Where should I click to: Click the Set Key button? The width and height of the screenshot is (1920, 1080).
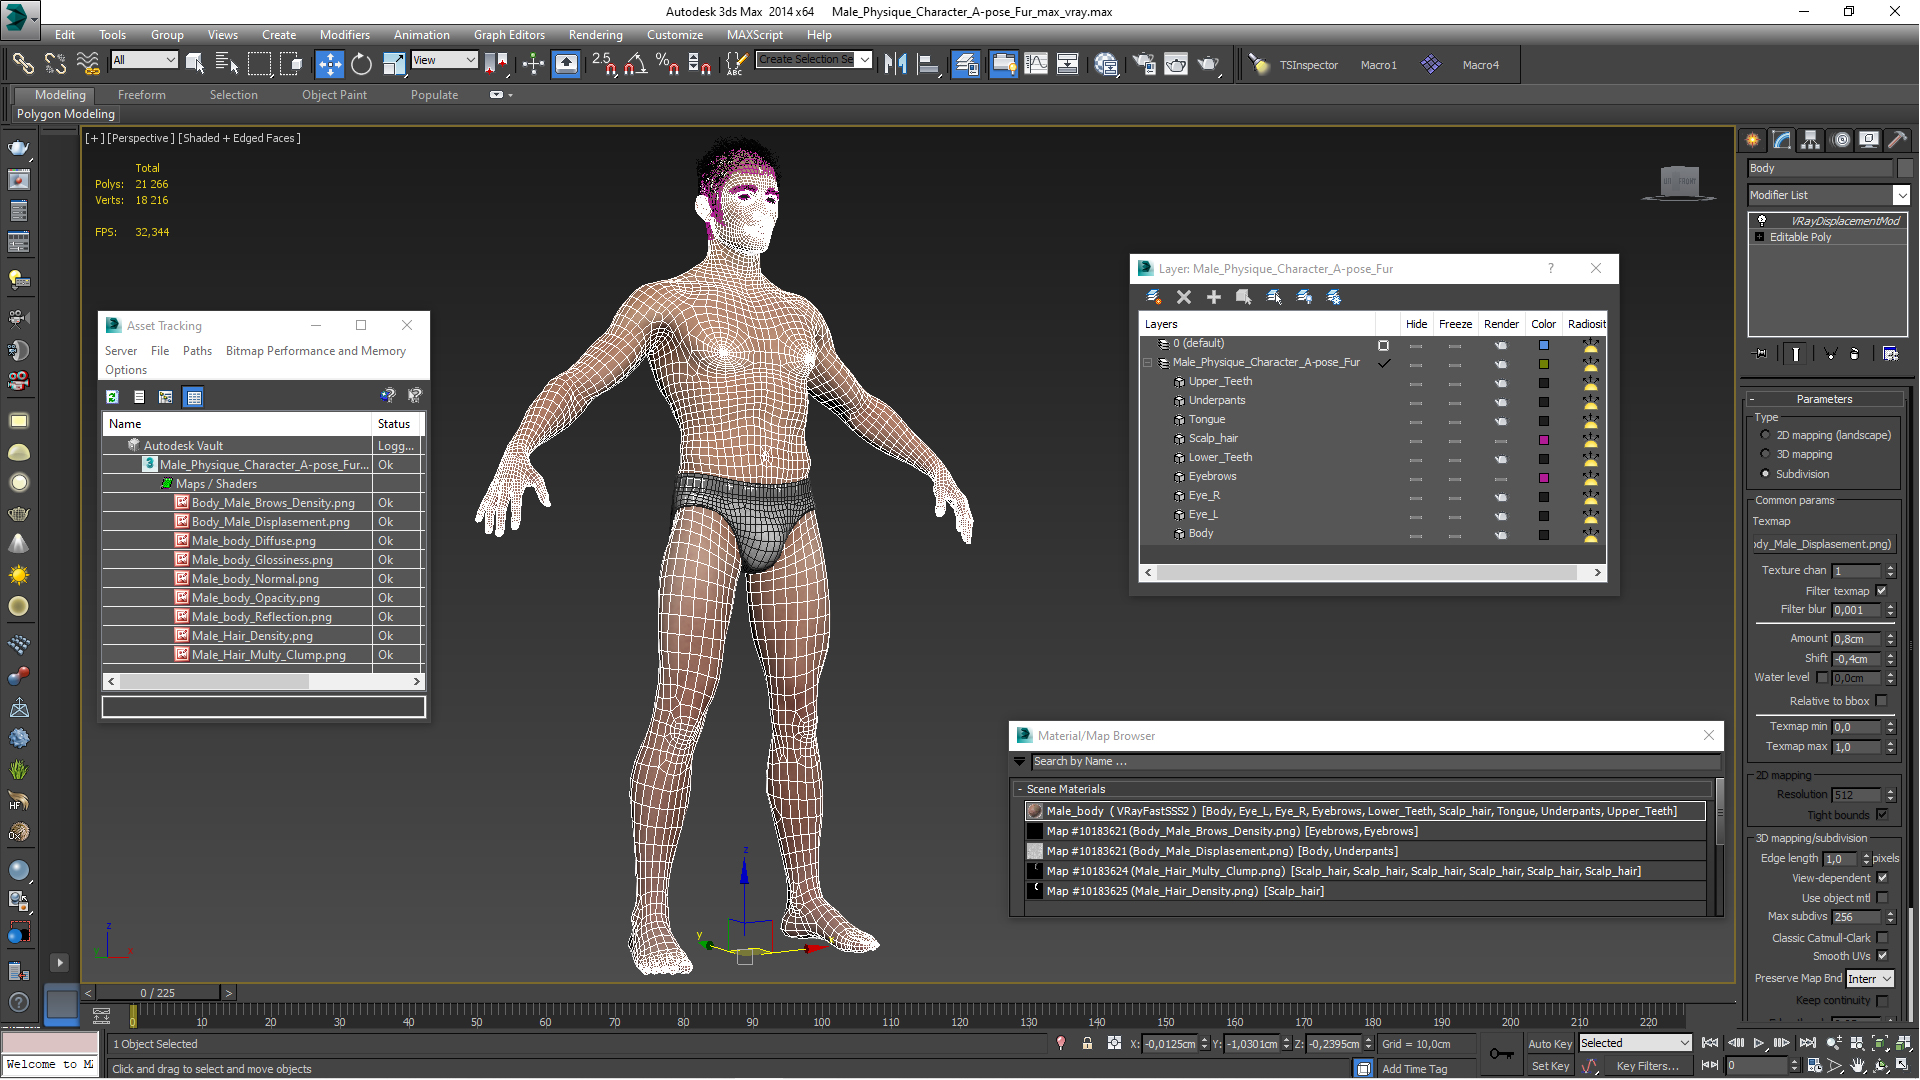1550,1066
